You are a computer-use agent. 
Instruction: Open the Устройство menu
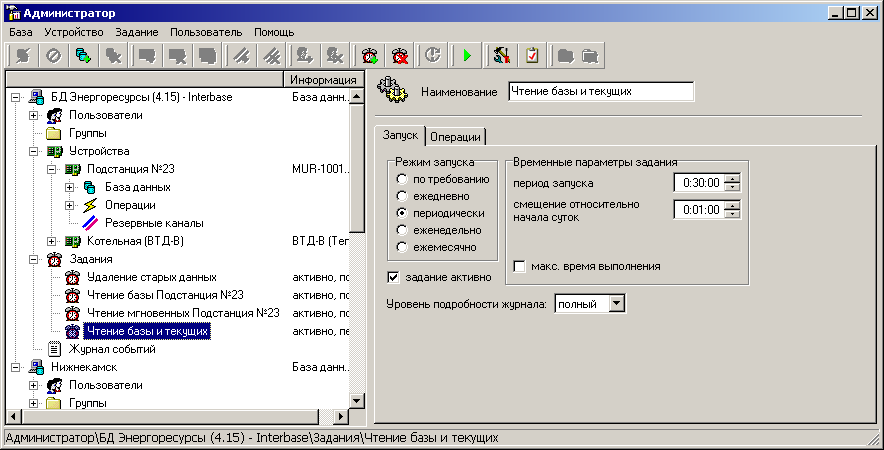click(x=74, y=32)
